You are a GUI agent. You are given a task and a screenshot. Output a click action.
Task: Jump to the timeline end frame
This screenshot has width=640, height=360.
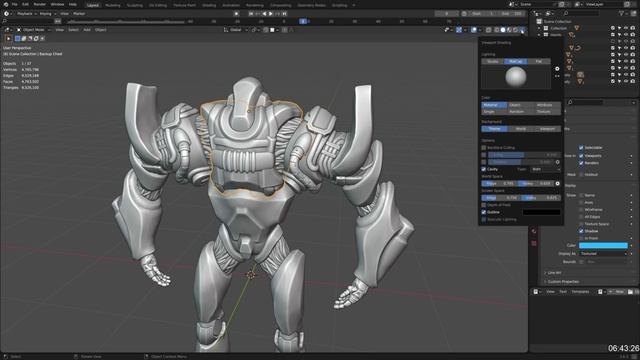(284, 13)
